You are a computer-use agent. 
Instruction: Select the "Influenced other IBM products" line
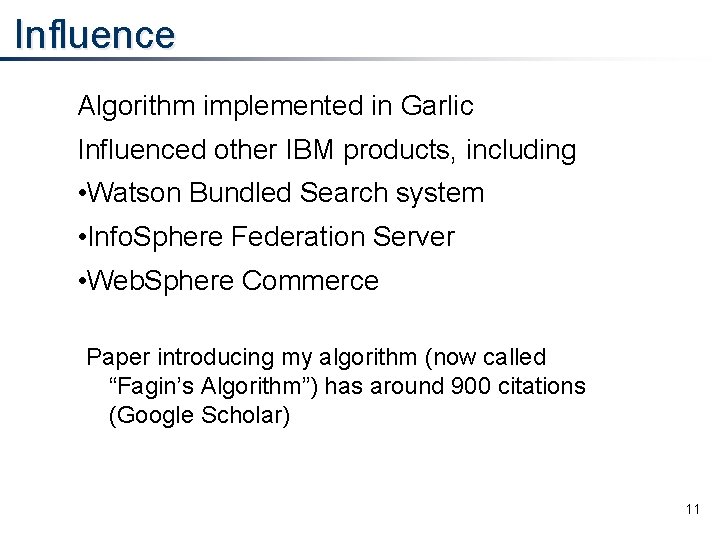click(327, 150)
